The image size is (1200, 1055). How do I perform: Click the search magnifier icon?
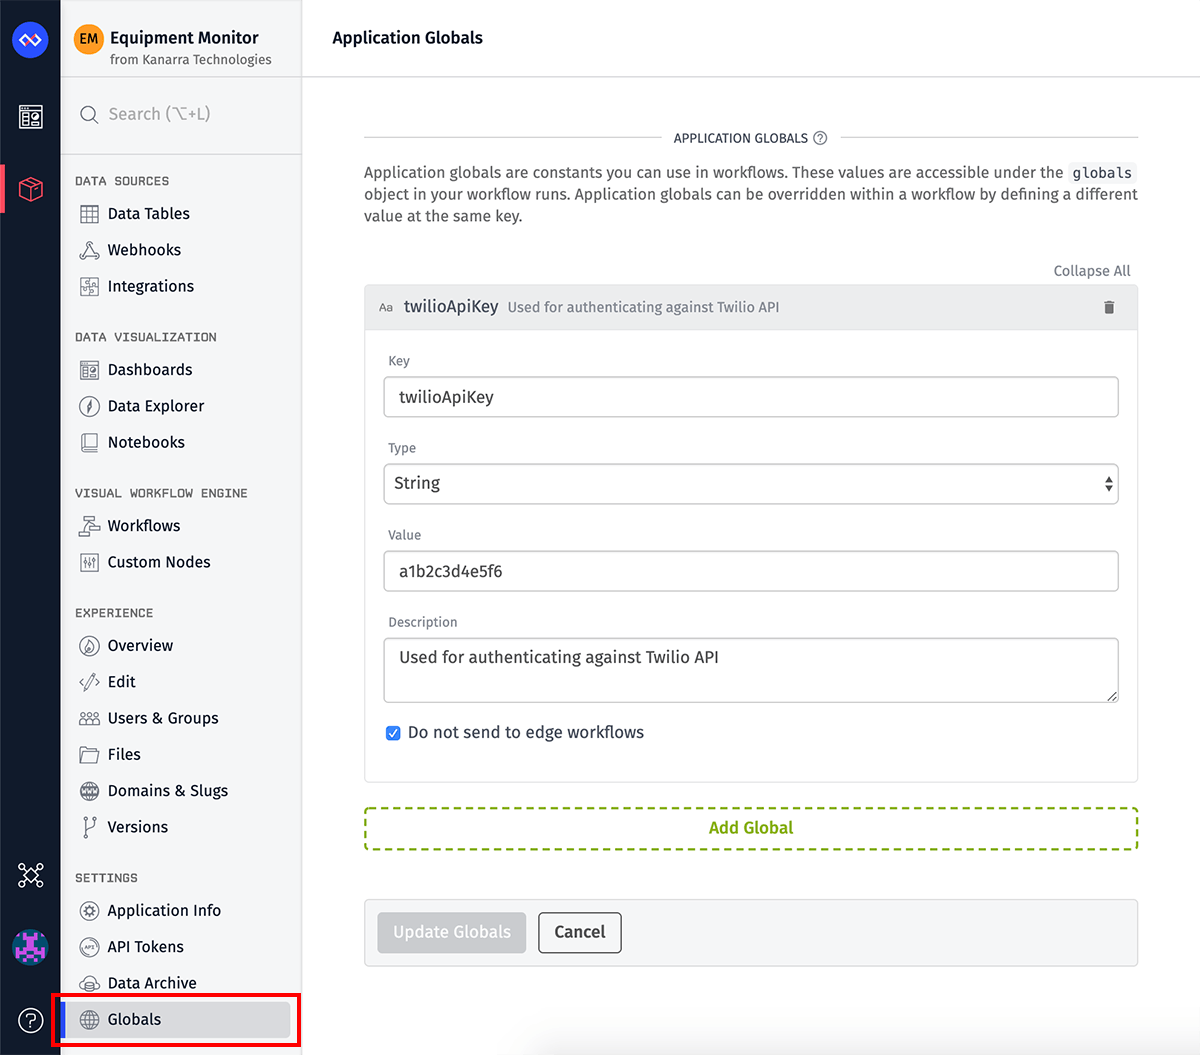(89, 114)
